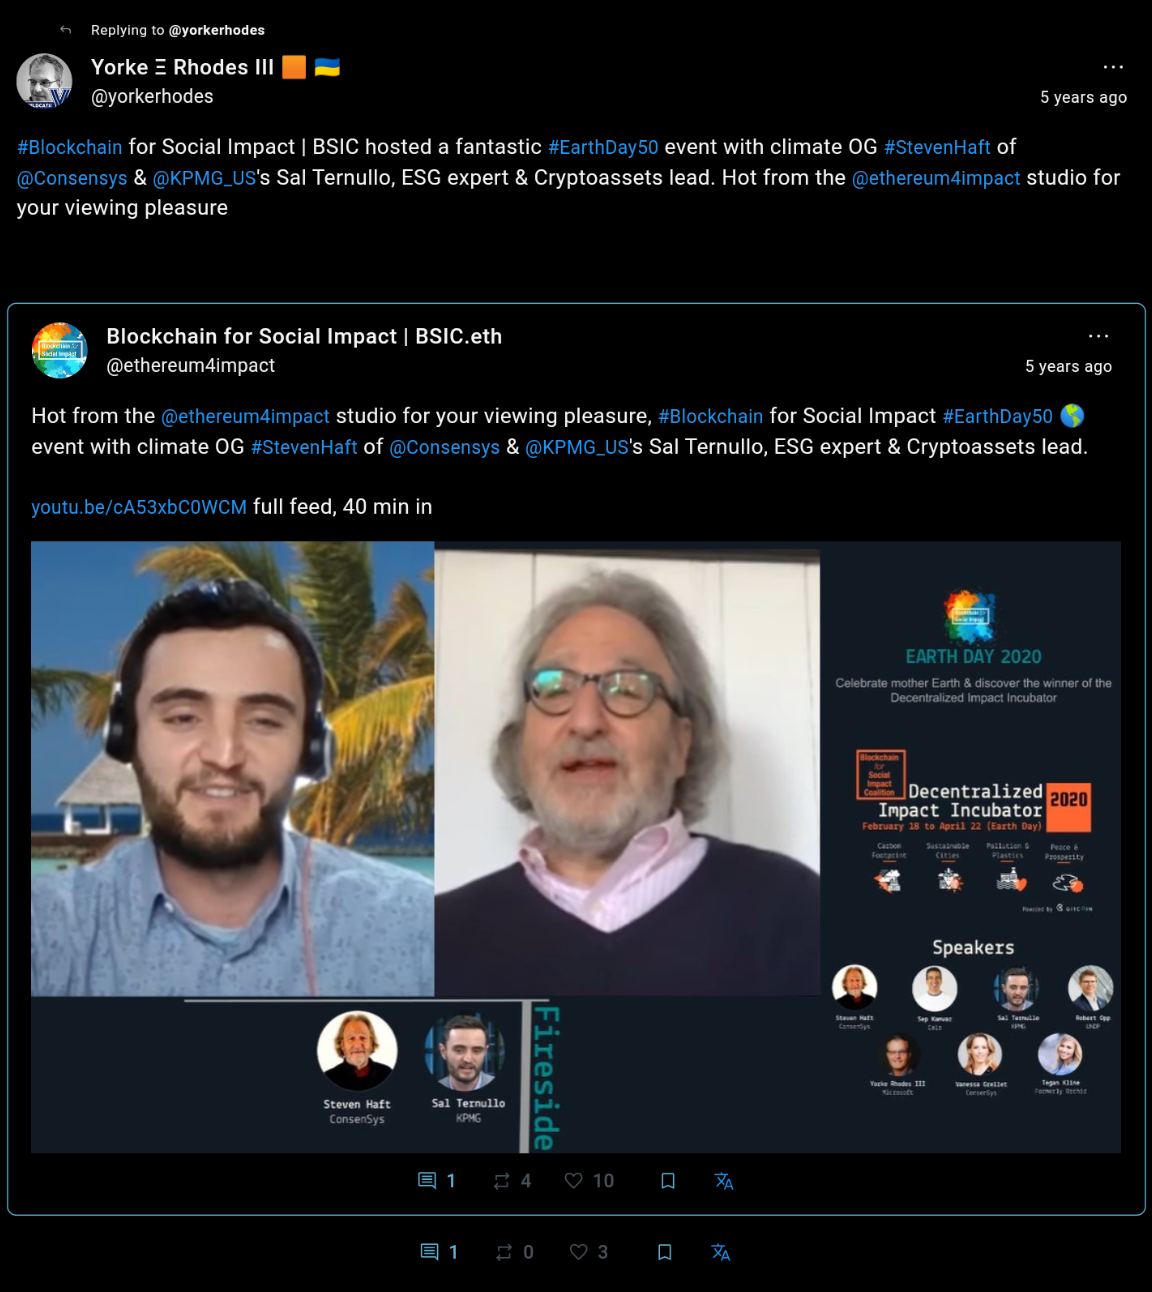Repost the quoted BSIC post
1152x1292 pixels.
click(x=502, y=1181)
